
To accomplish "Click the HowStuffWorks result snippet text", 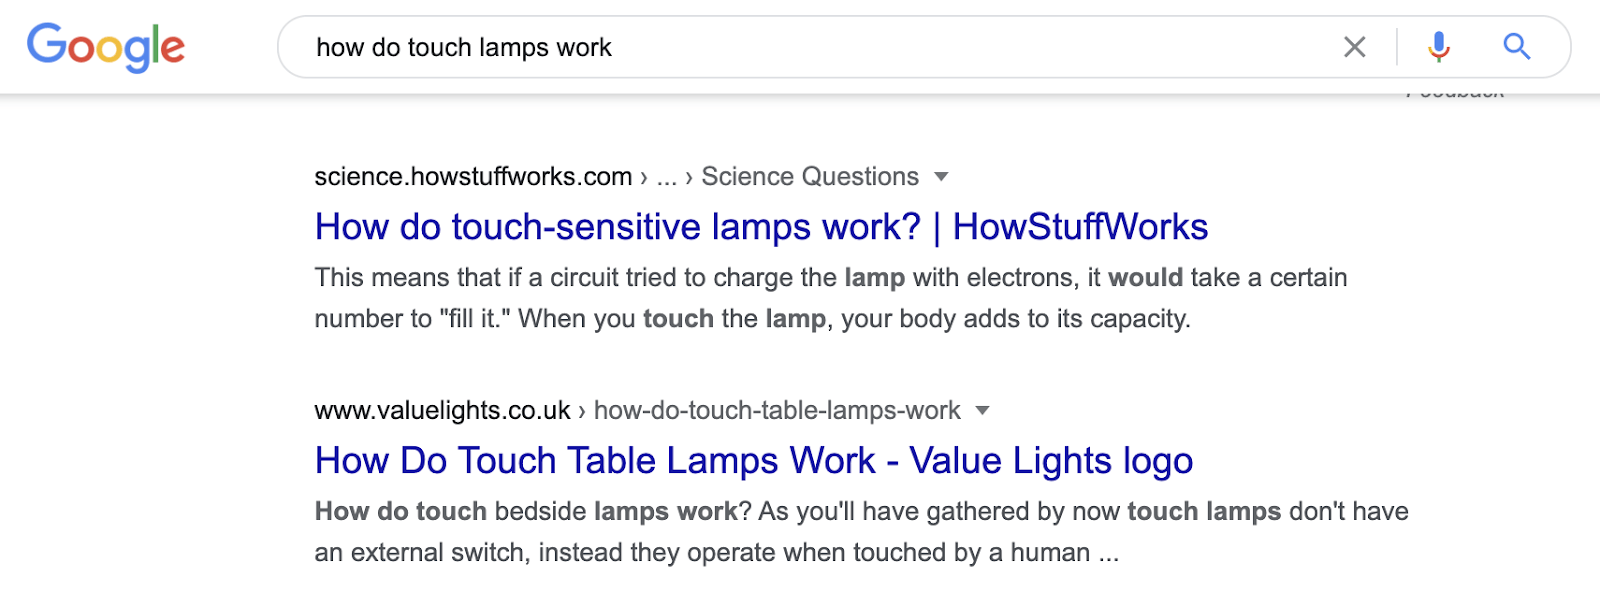I will coord(750,298).
